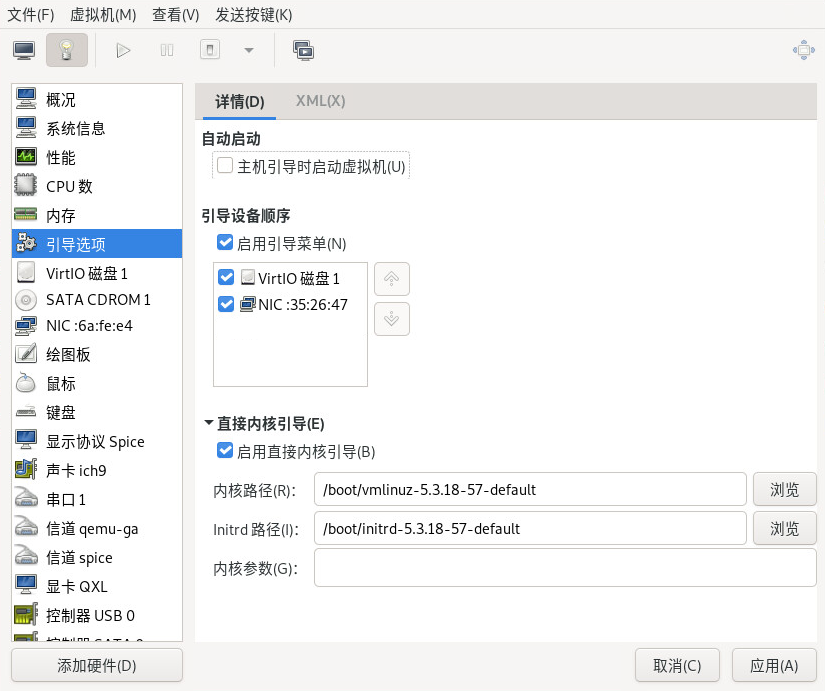Collapse the direct kernel boot section
The image size is (825, 691).
point(208,423)
